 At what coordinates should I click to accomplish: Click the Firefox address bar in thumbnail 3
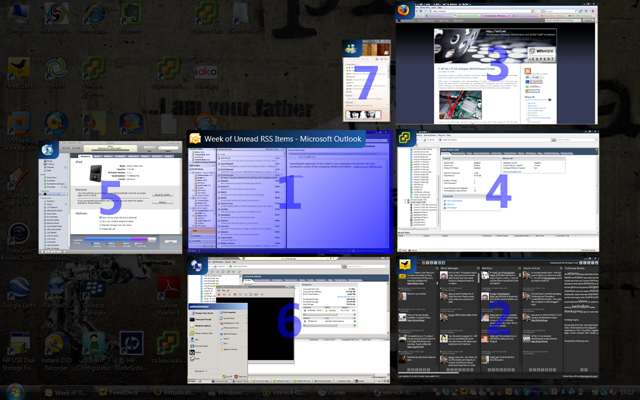click(x=470, y=17)
